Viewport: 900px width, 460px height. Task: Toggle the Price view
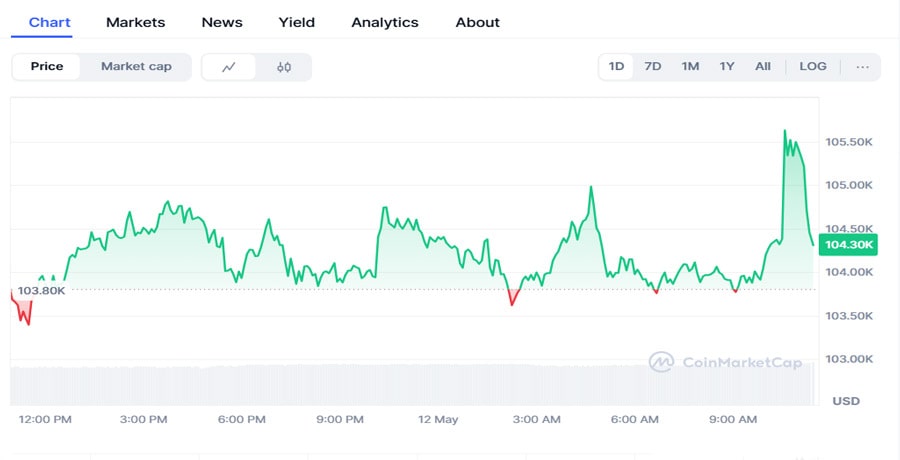pos(47,67)
